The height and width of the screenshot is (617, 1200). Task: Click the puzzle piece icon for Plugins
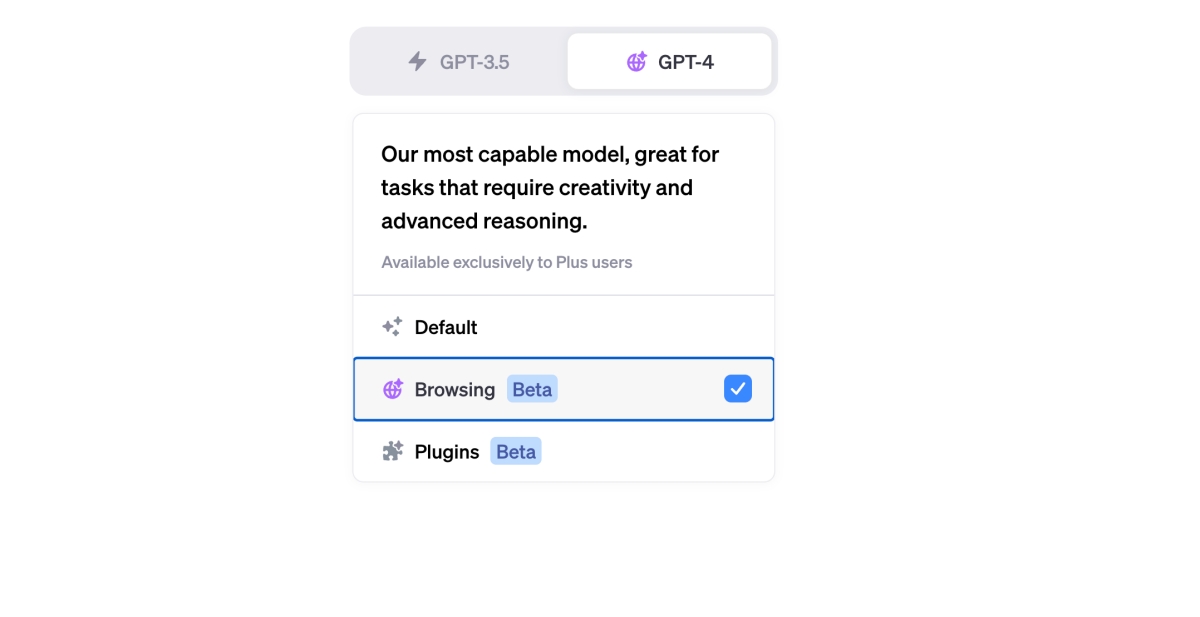click(x=393, y=452)
